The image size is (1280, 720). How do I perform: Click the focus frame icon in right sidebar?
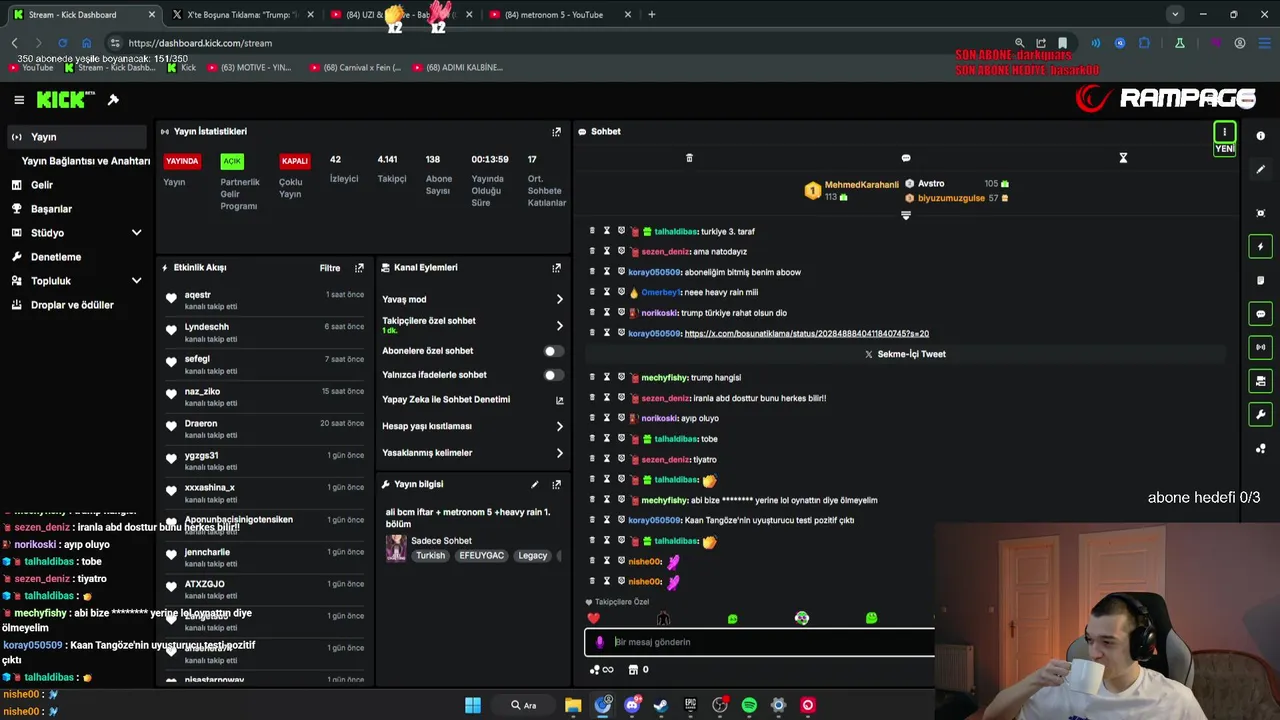point(1261,213)
